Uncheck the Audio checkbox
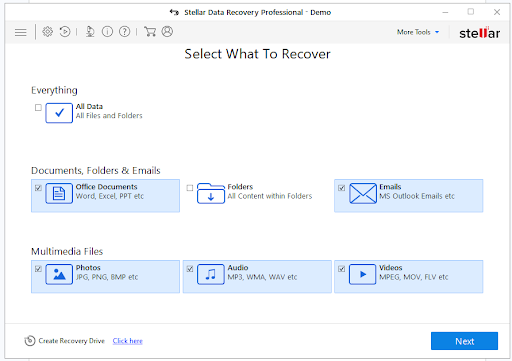 point(190,269)
